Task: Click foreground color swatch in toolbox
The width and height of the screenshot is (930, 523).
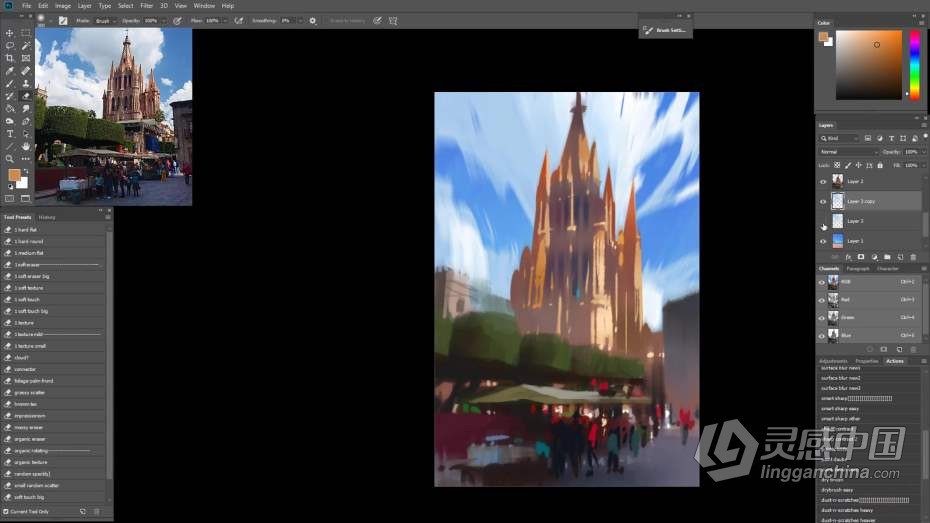Action: (14, 174)
